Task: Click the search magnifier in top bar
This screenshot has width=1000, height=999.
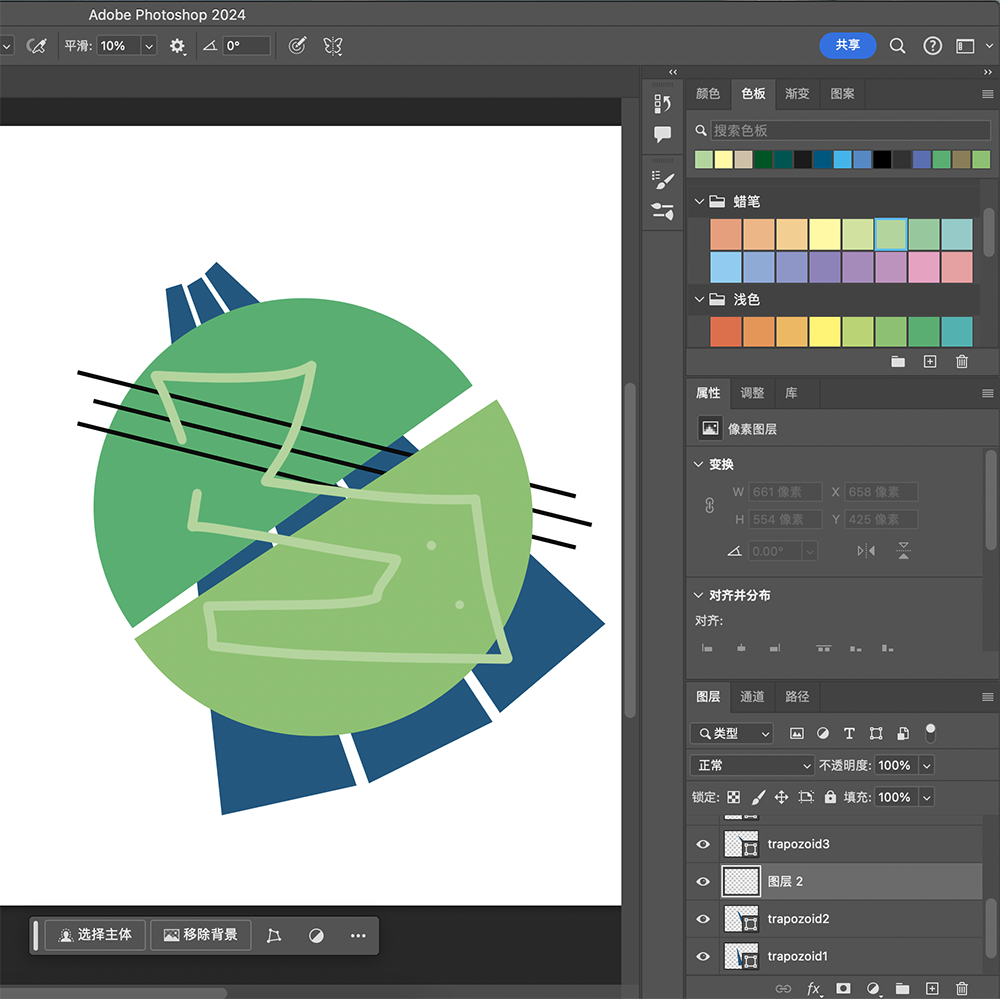Action: 898,46
